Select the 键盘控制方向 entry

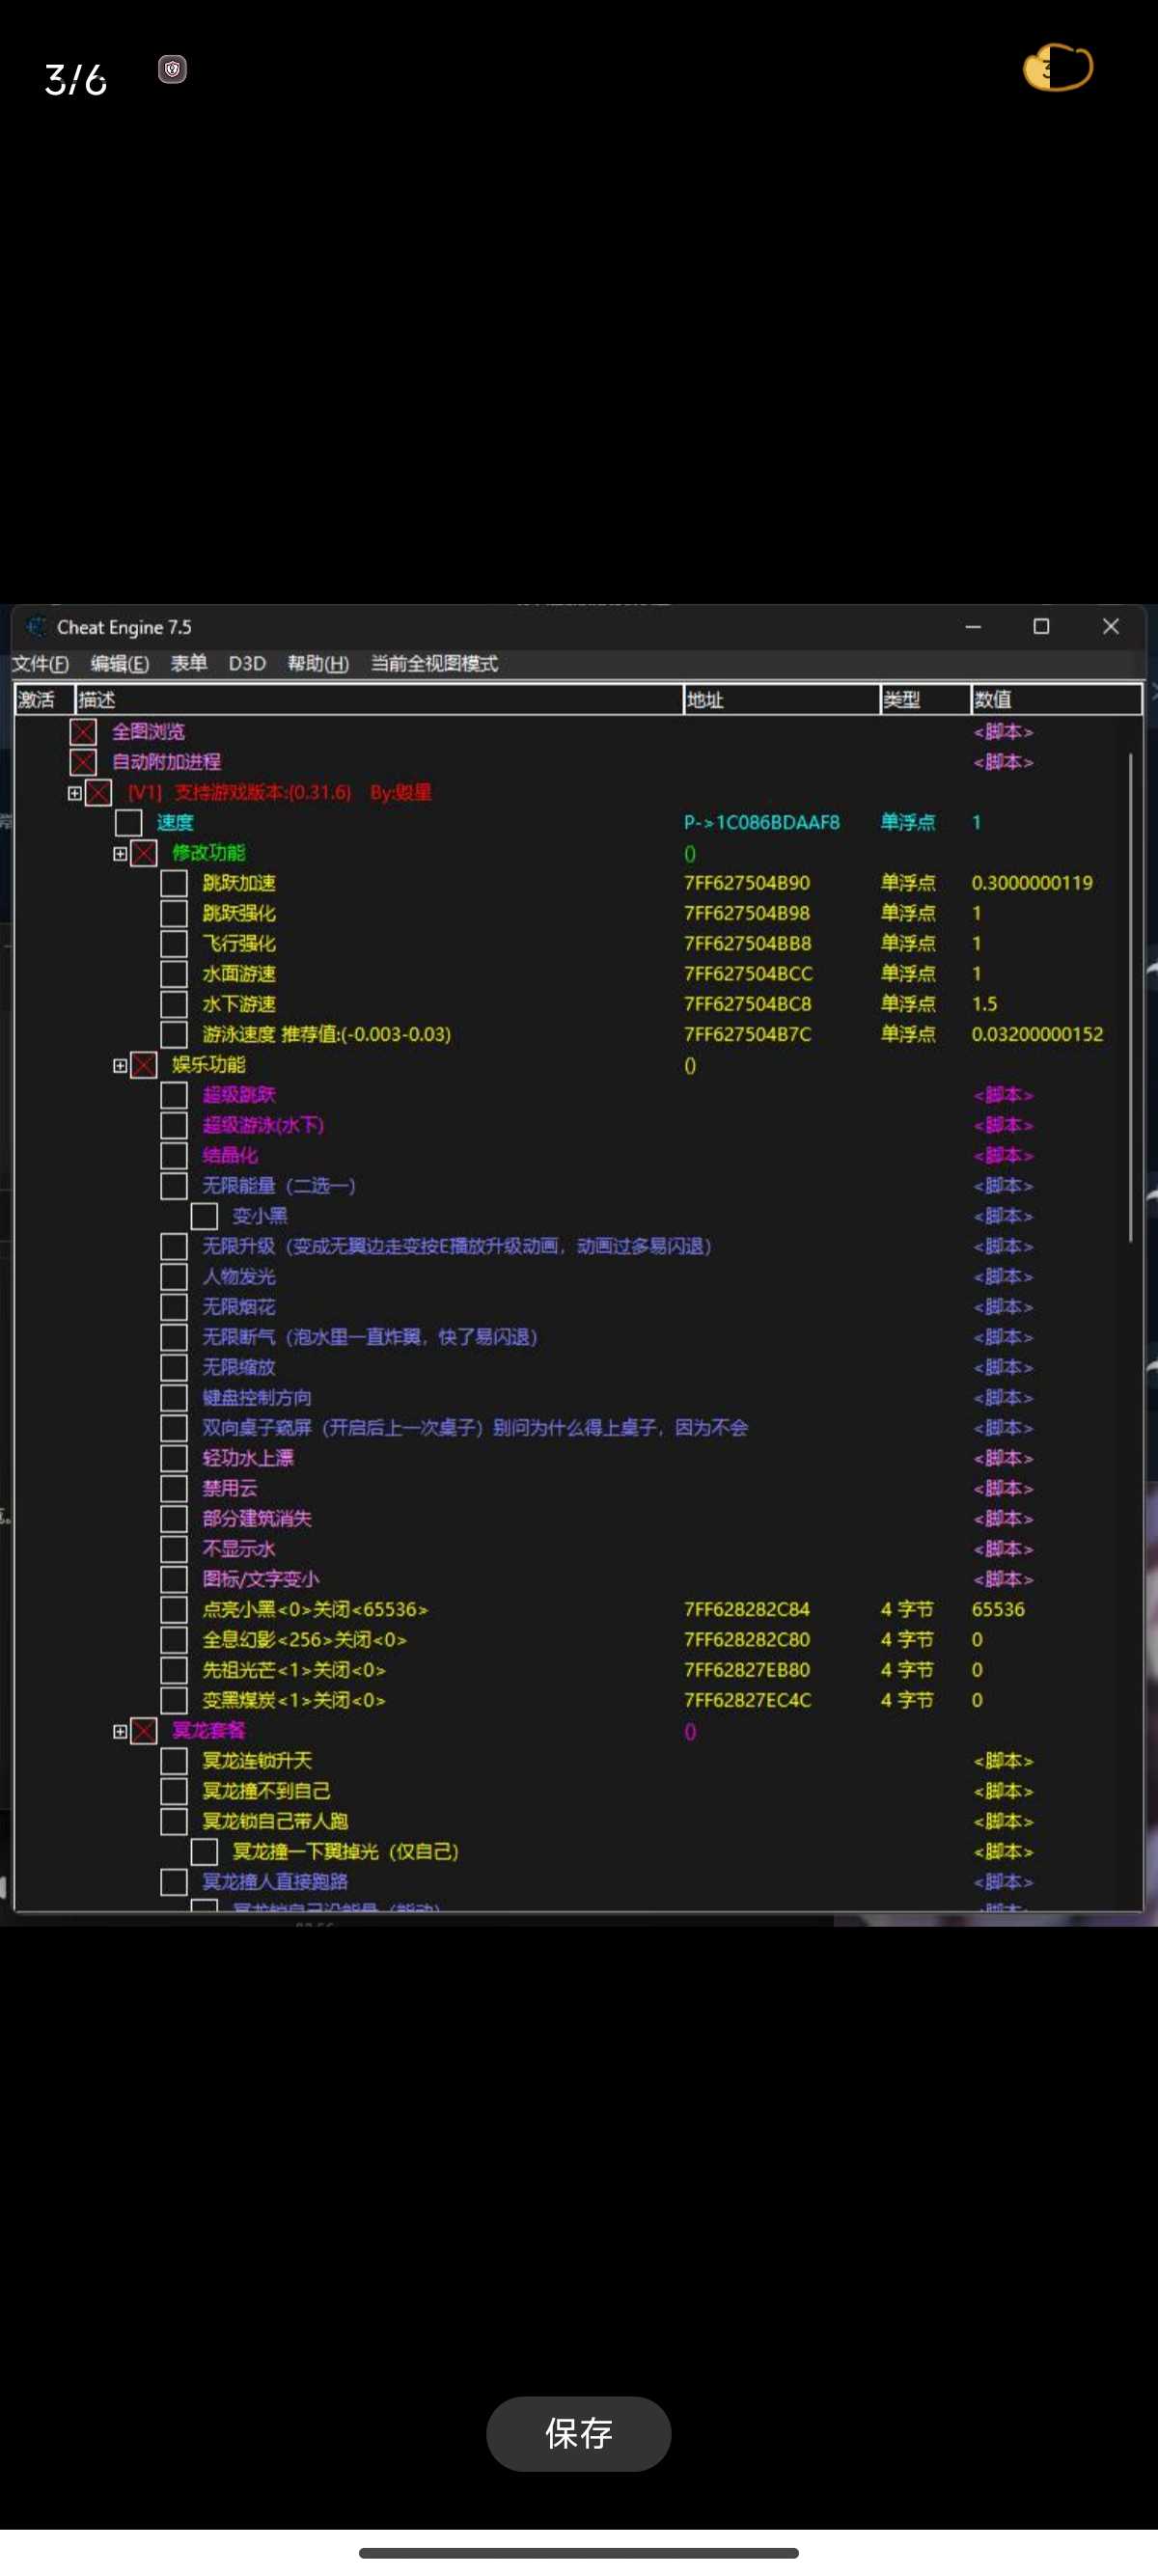click(257, 1397)
